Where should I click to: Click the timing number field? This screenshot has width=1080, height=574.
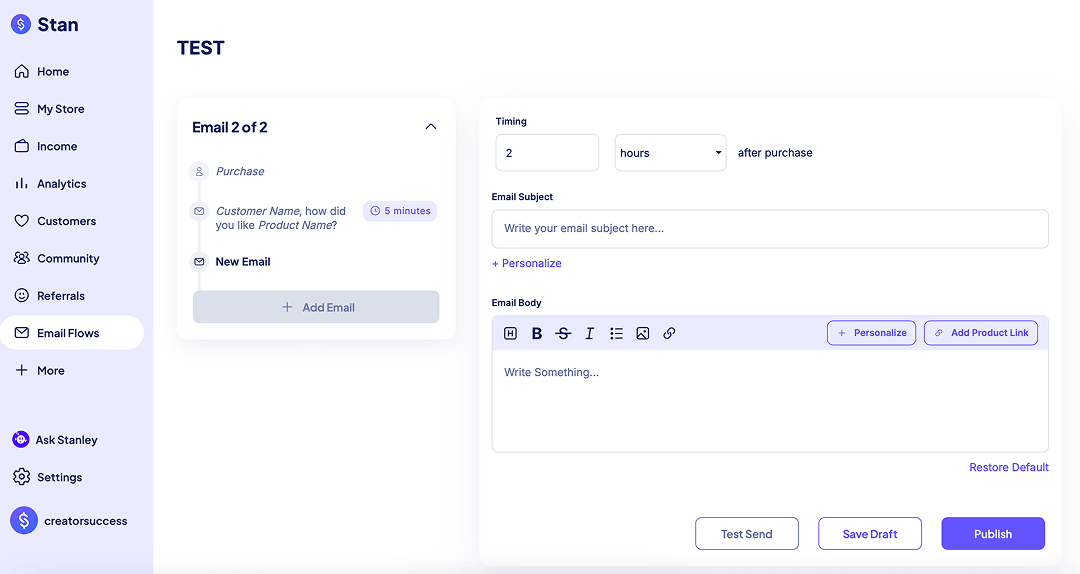(547, 153)
